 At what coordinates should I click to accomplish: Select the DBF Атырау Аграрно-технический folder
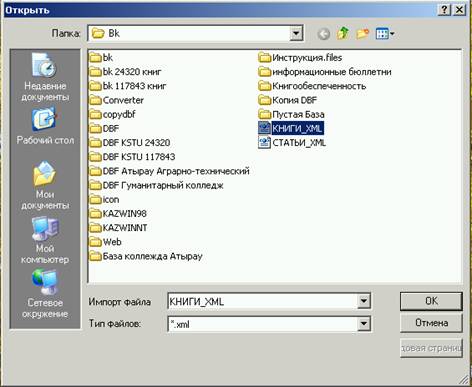point(169,171)
